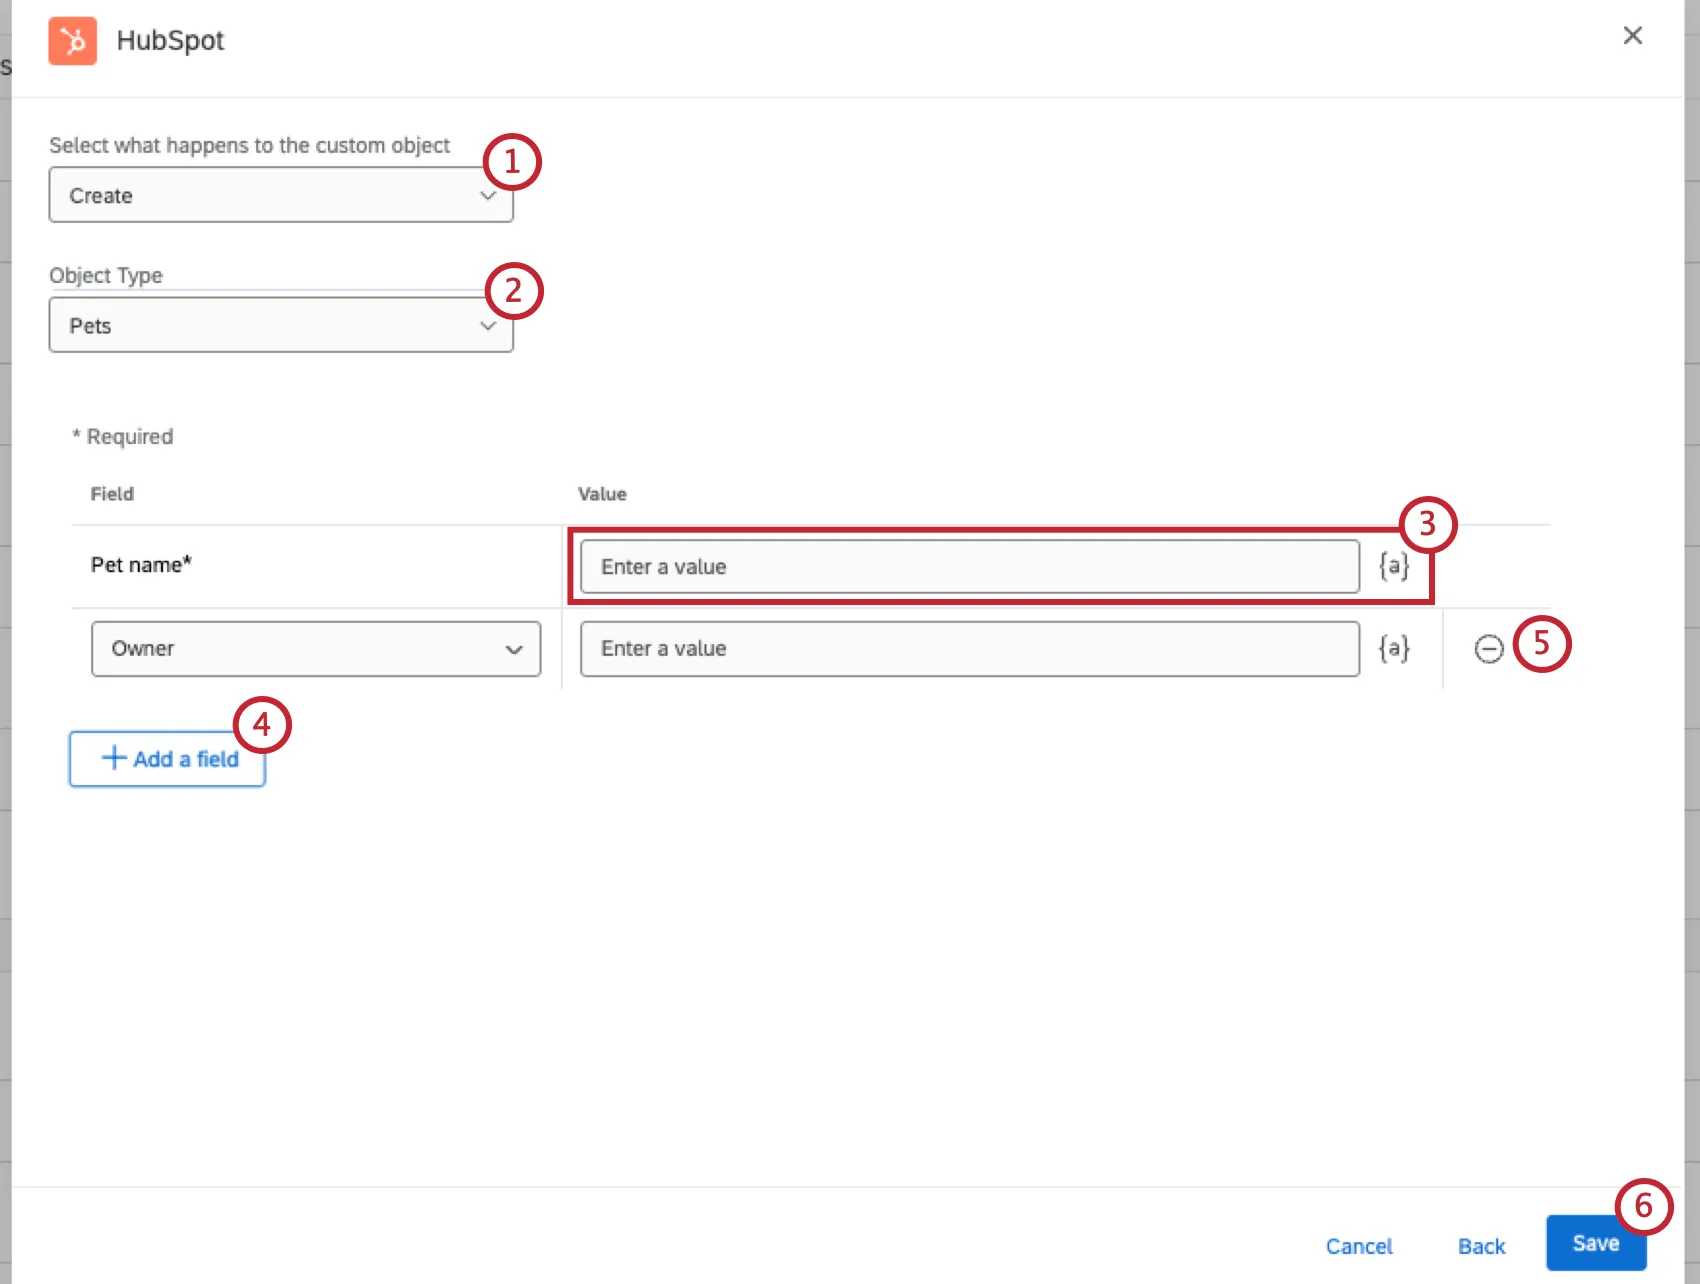Open the Object Type dropdown showing Pets
Screen dimensions: 1700x1284
(281, 325)
